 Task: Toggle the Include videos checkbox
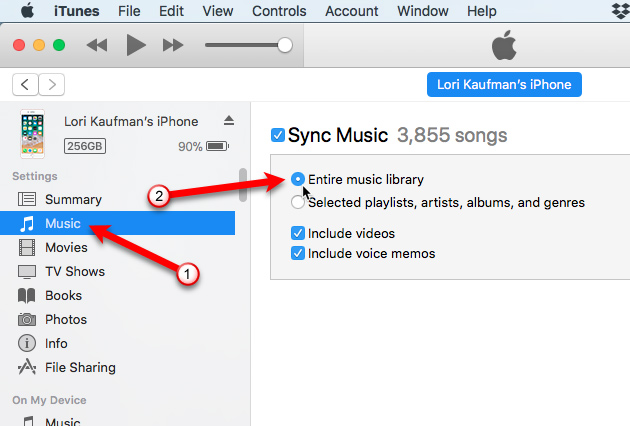pos(297,233)
